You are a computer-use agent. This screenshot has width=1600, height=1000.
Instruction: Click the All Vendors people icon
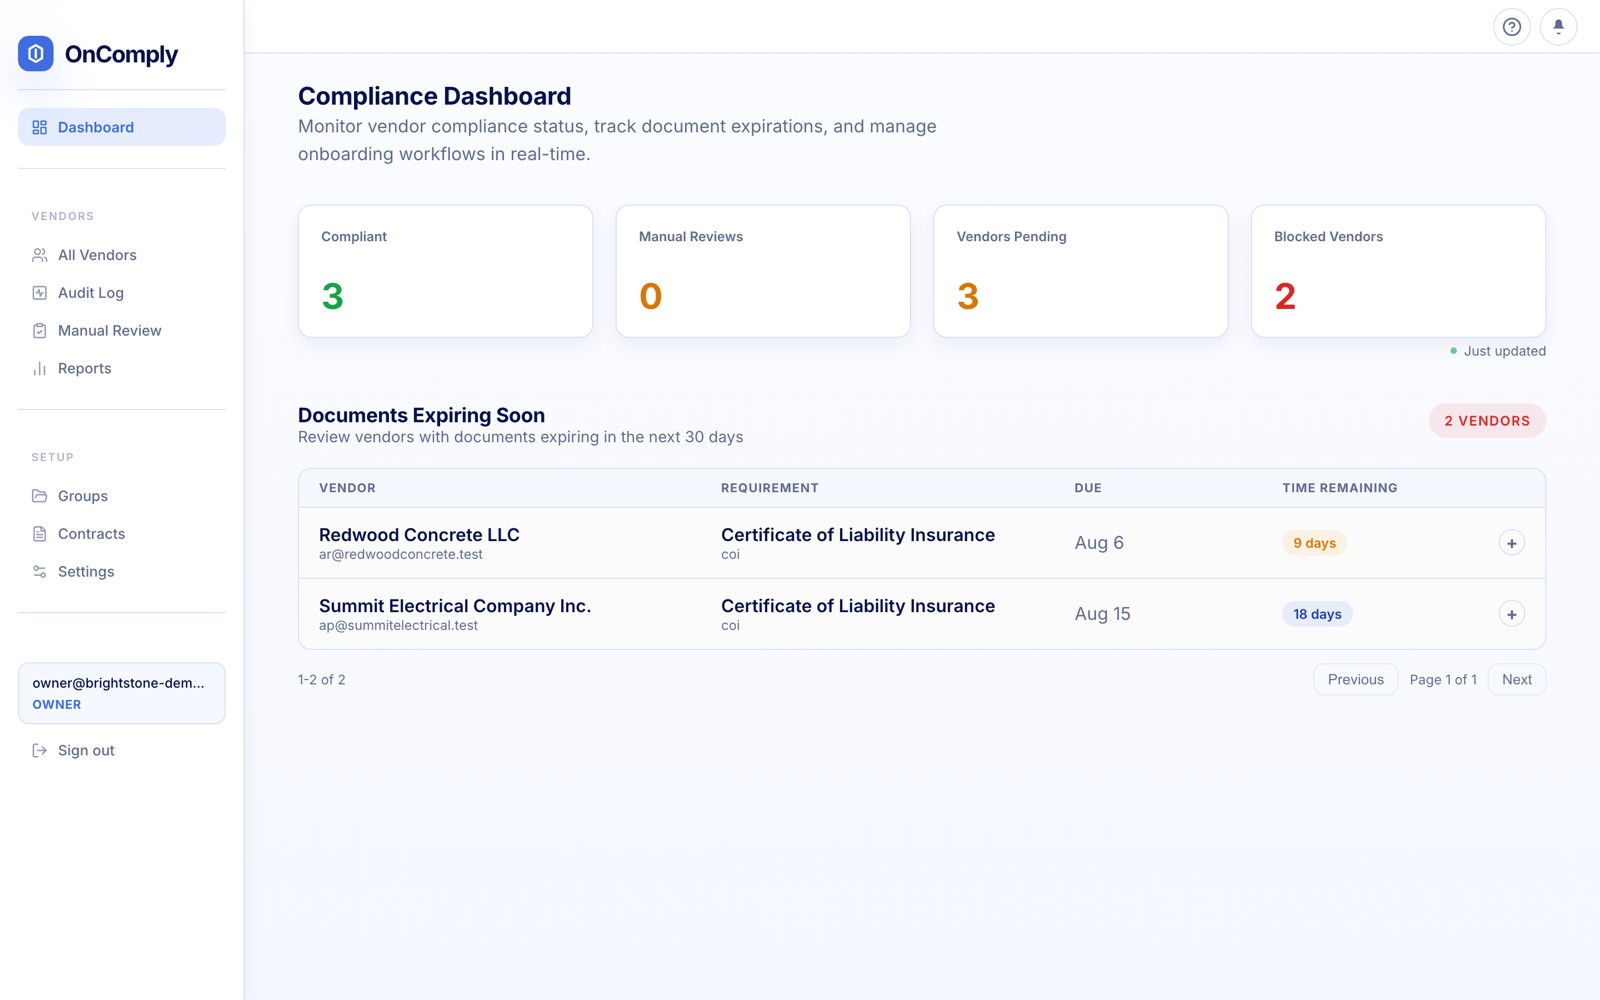pyautogui.click(x=40, y=255)
